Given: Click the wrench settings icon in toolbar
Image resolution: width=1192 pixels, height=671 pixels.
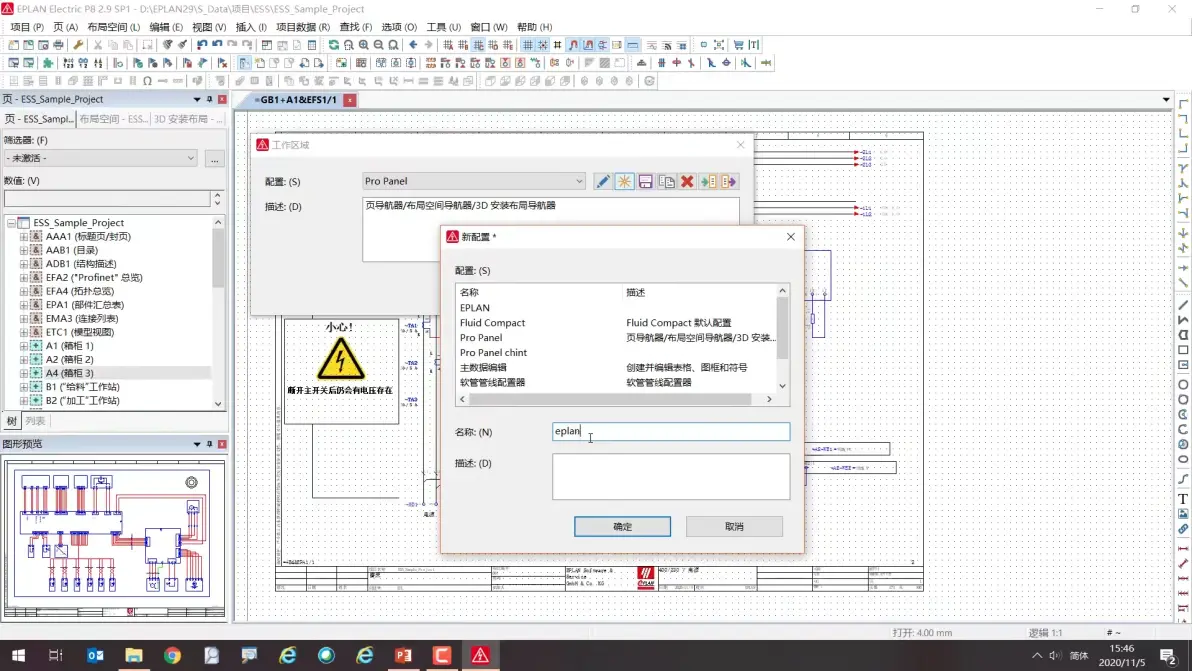Looking at the screenshot, I should (x=78, y=45).
